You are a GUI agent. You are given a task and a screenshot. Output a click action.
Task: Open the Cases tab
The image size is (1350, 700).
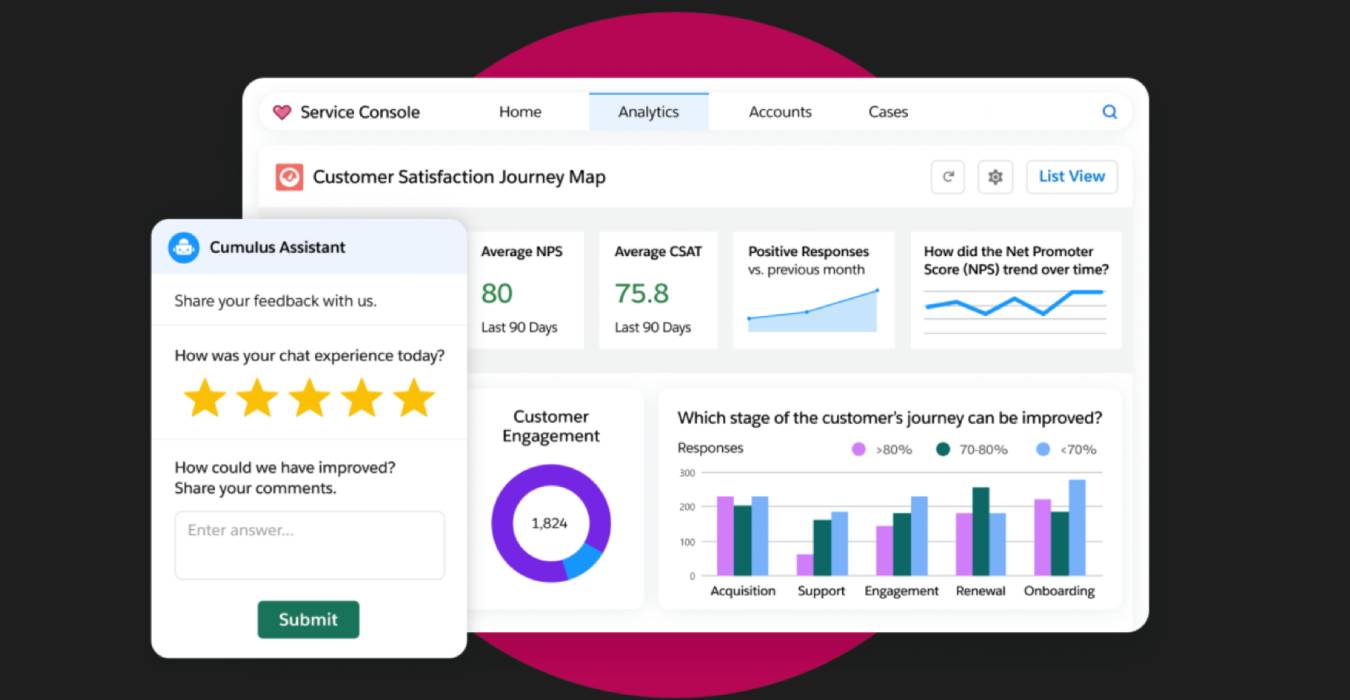(x=888, y=112)
